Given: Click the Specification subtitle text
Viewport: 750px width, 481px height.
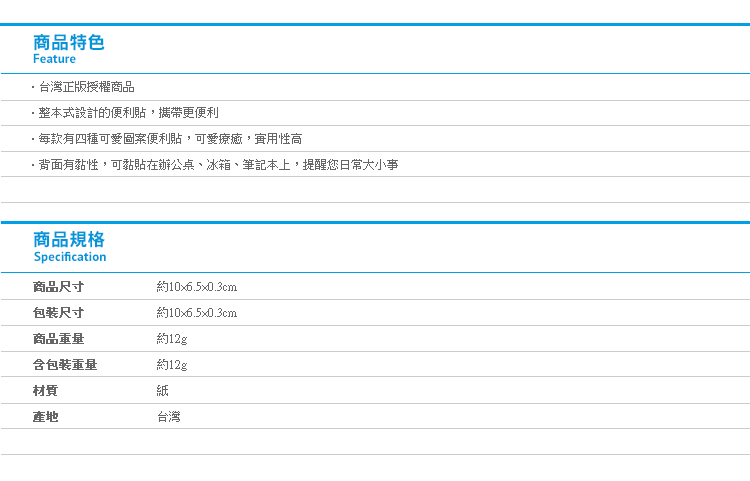Looking at the screenshot, I should [70, 257].
